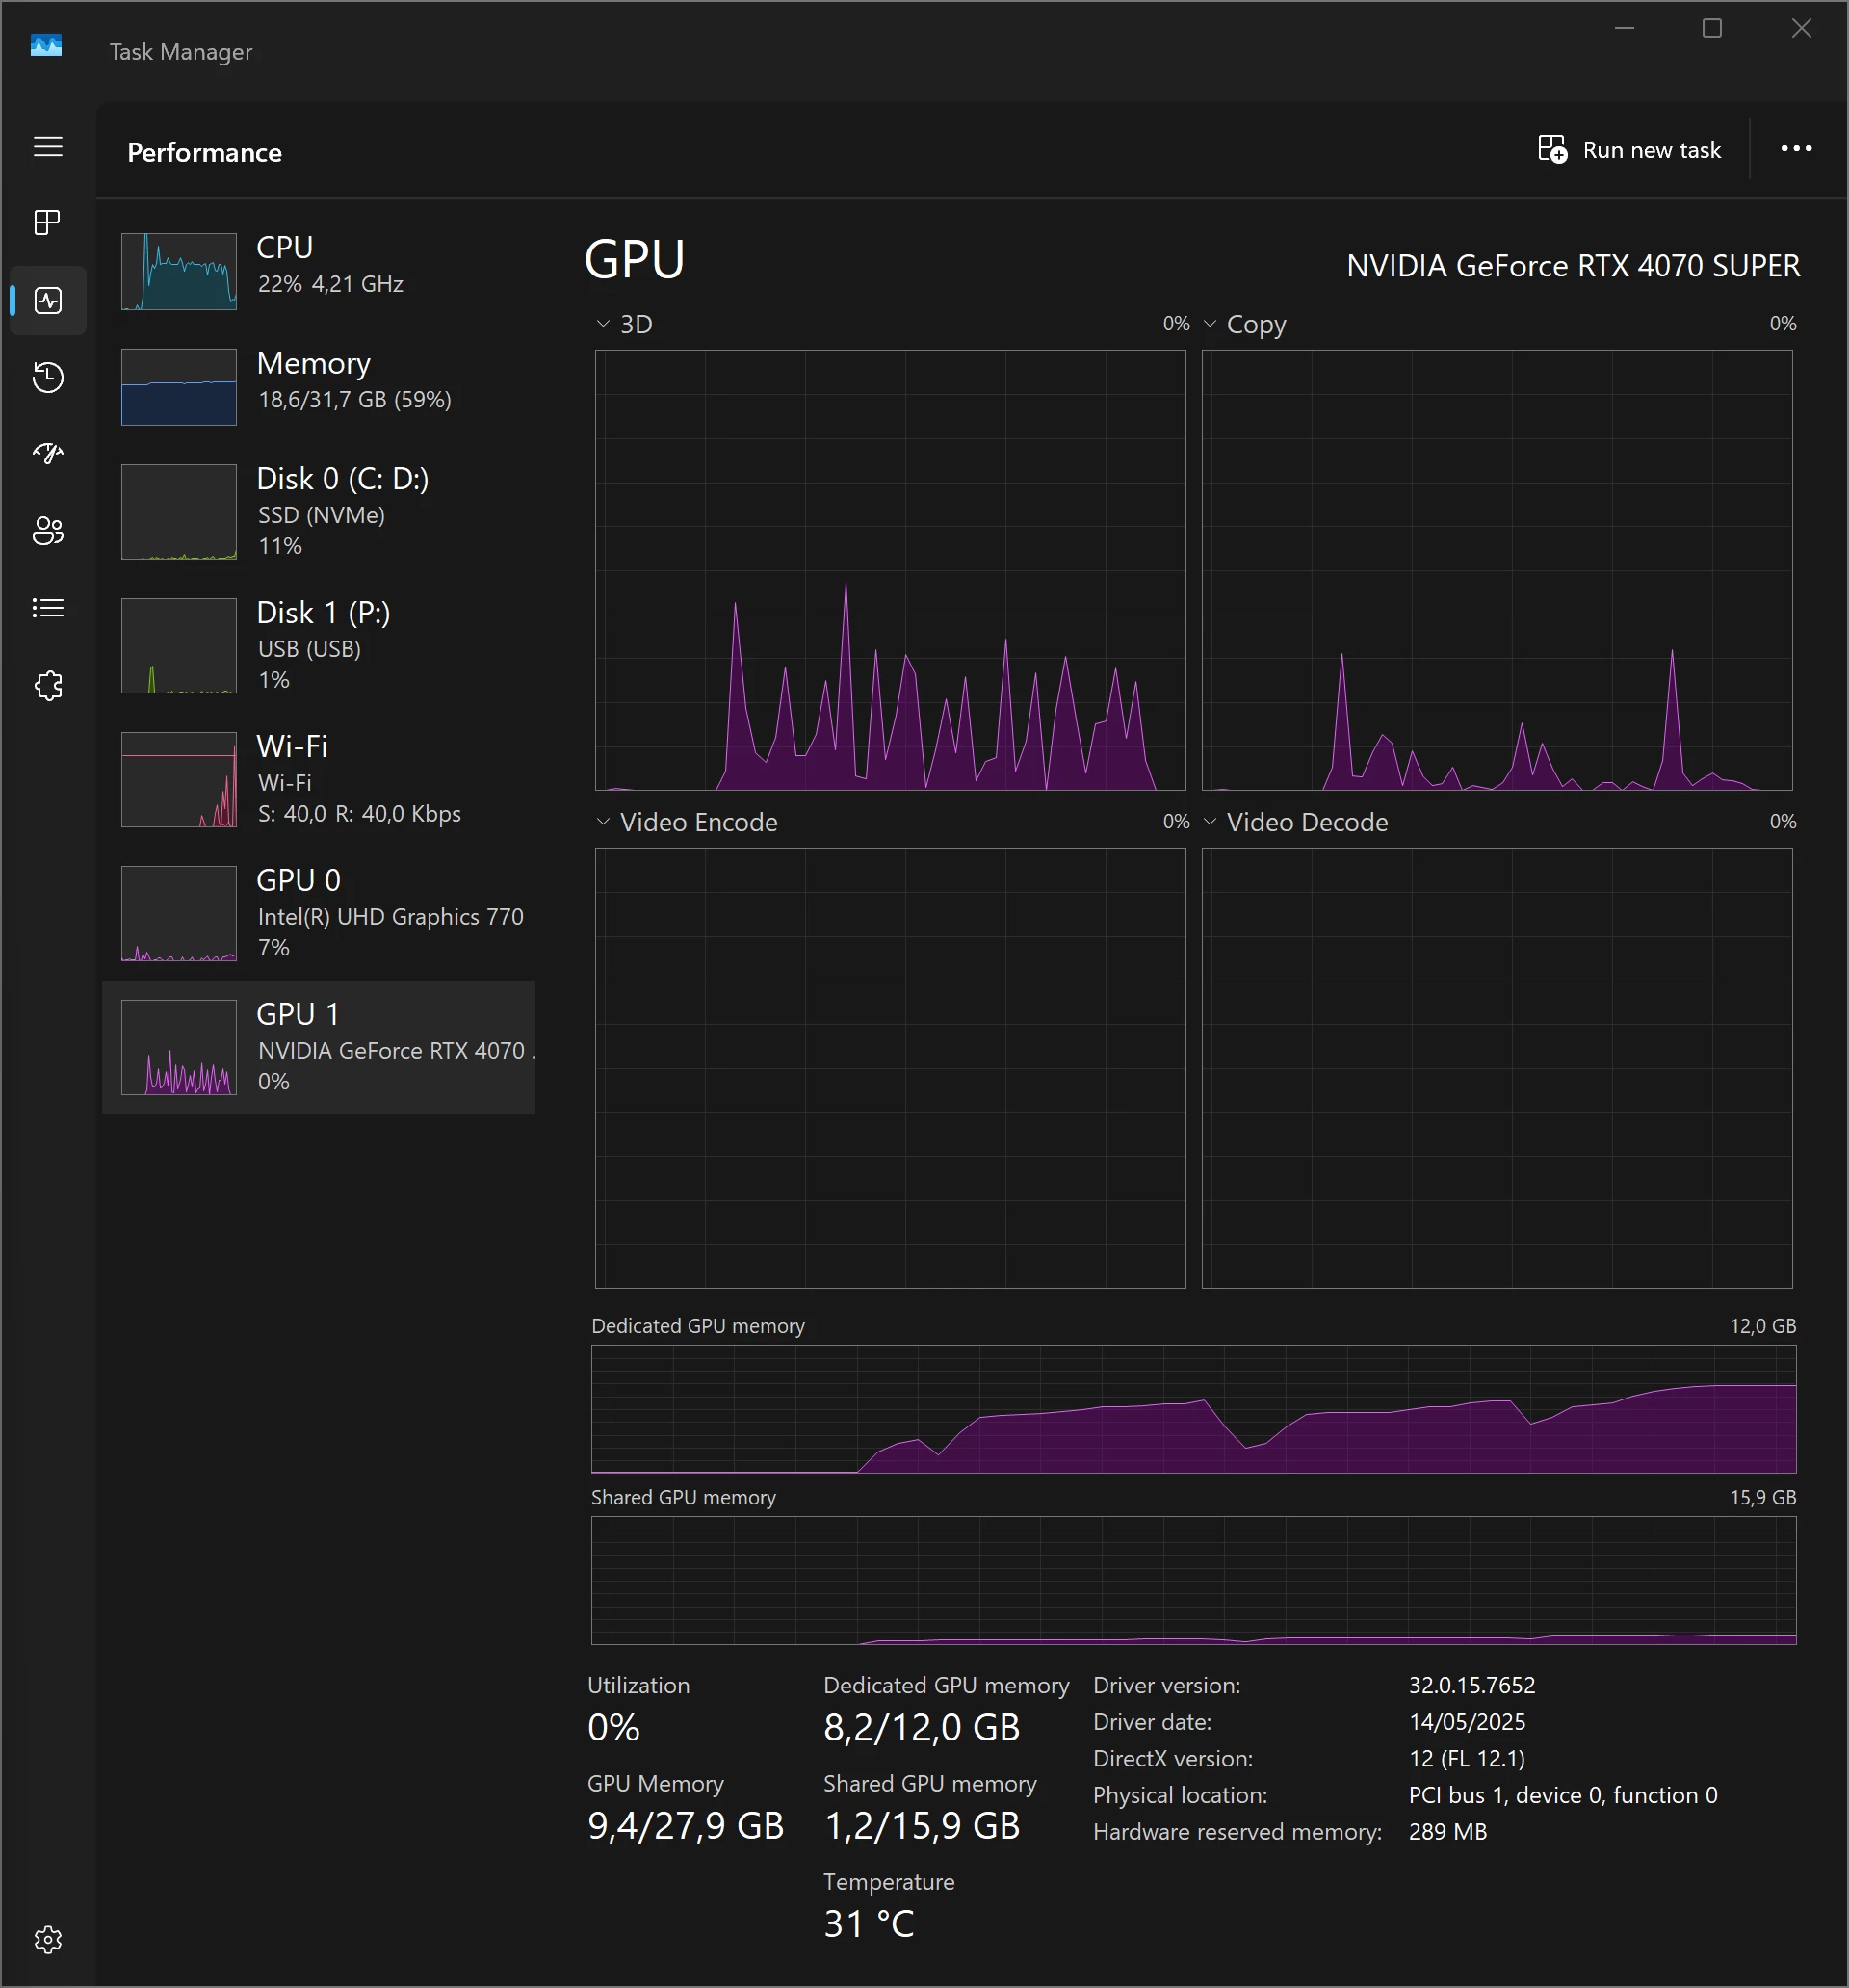Open the App history page icon

pos(48,377)
